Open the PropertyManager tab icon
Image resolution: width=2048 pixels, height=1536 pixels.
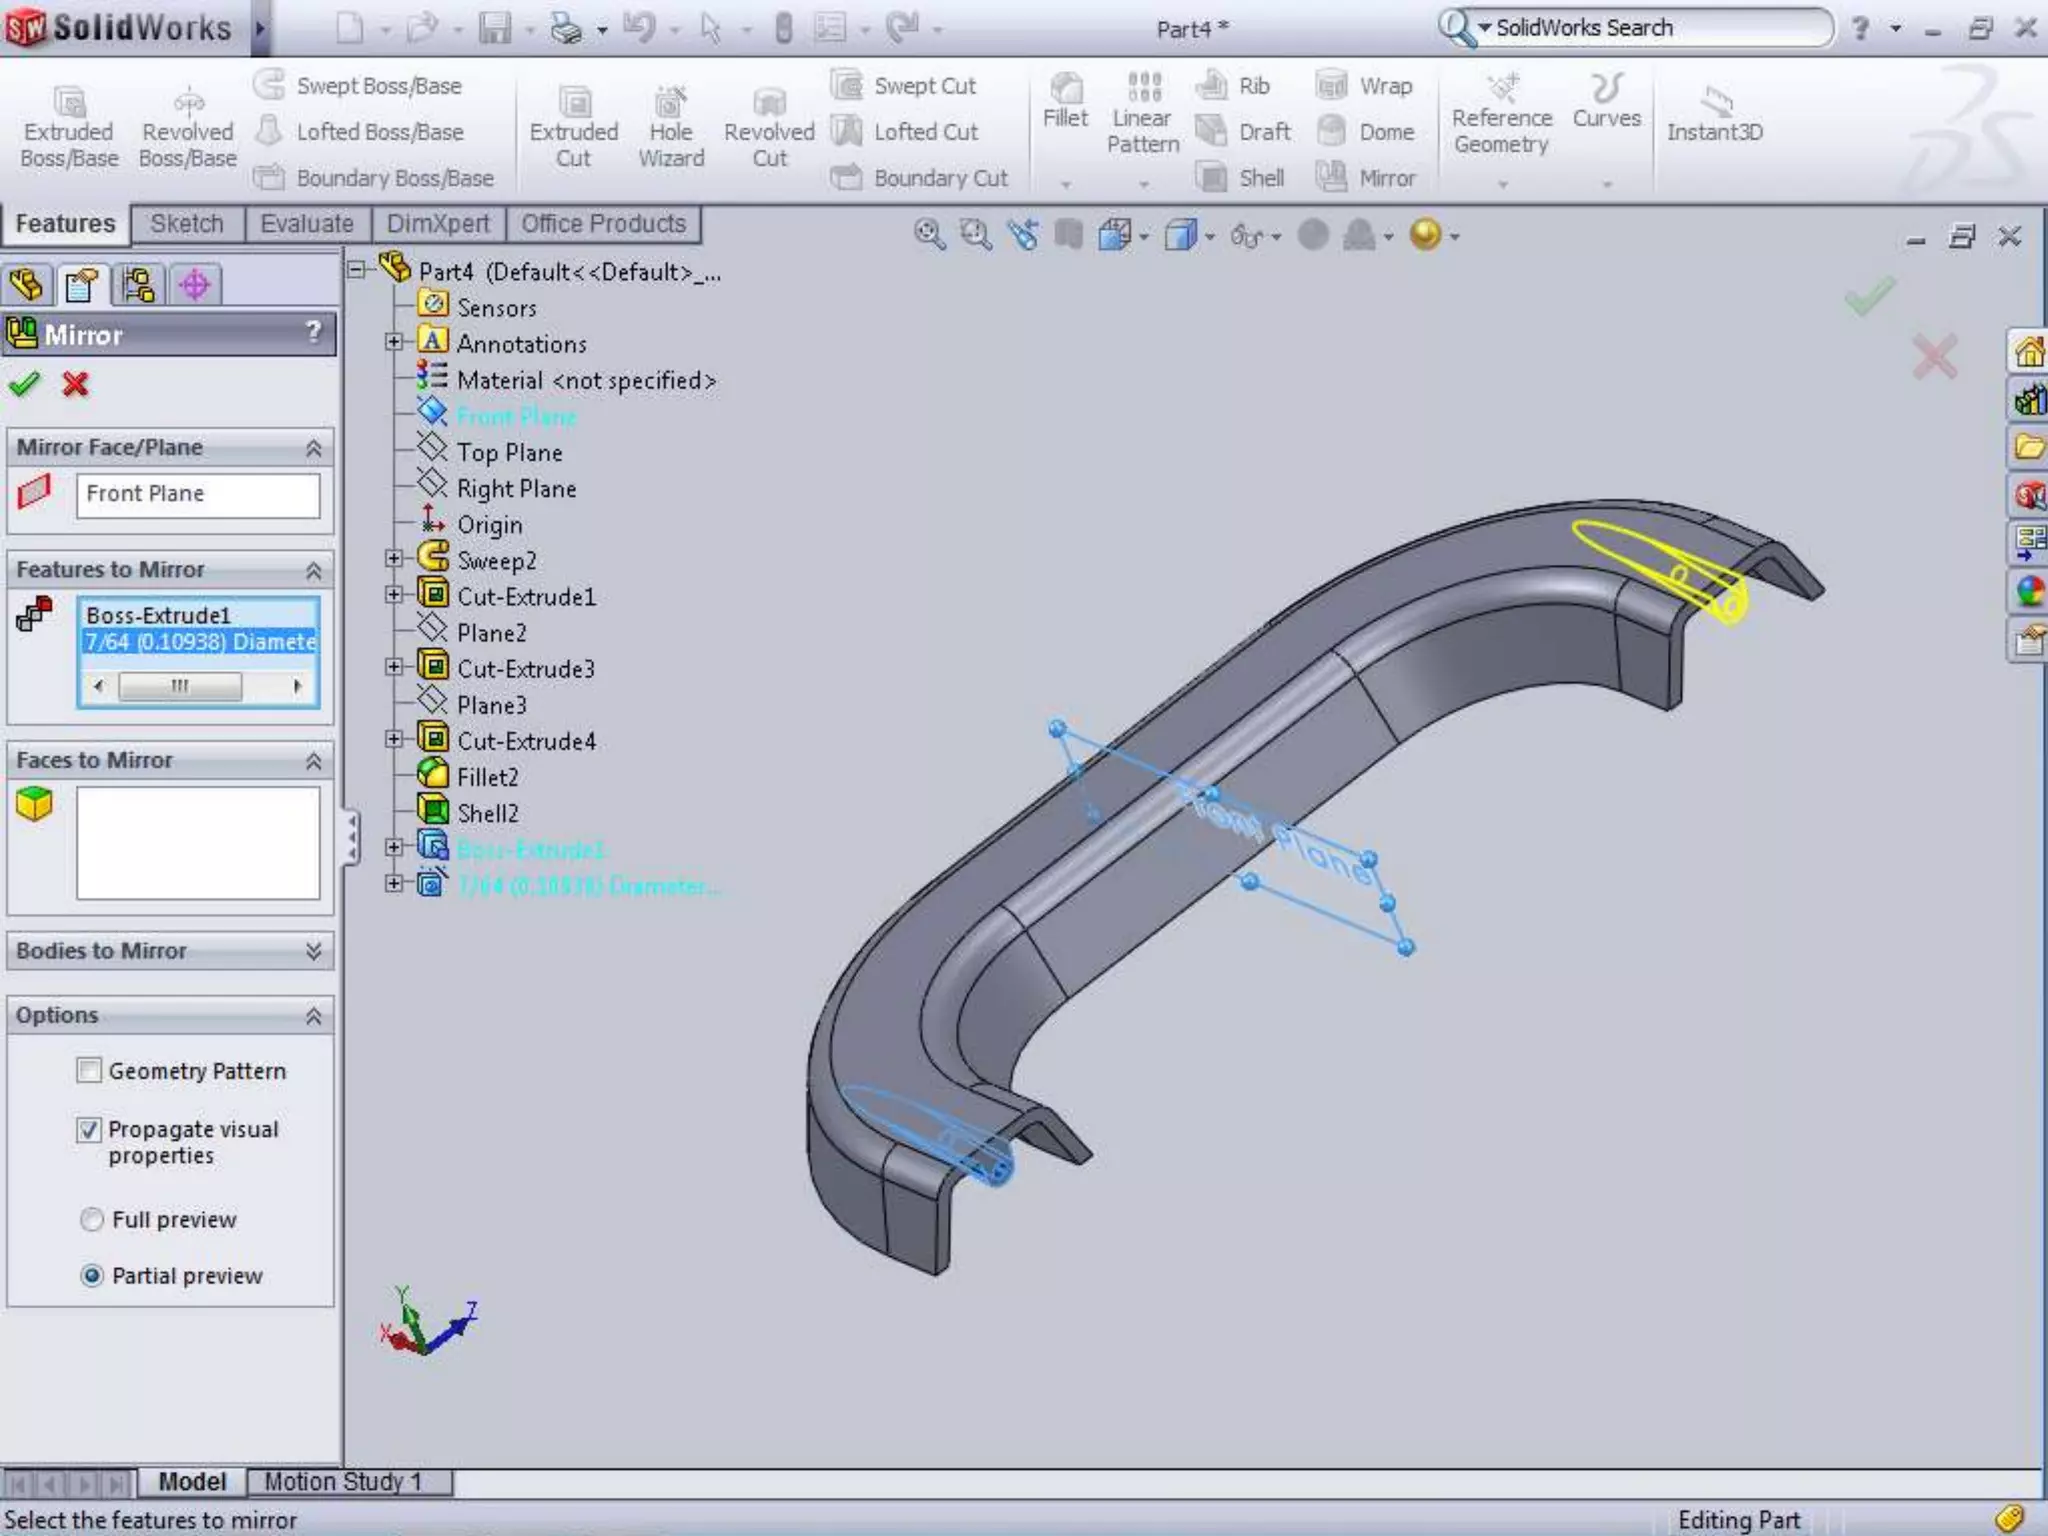pyautogui.click(x=82, y=285)
